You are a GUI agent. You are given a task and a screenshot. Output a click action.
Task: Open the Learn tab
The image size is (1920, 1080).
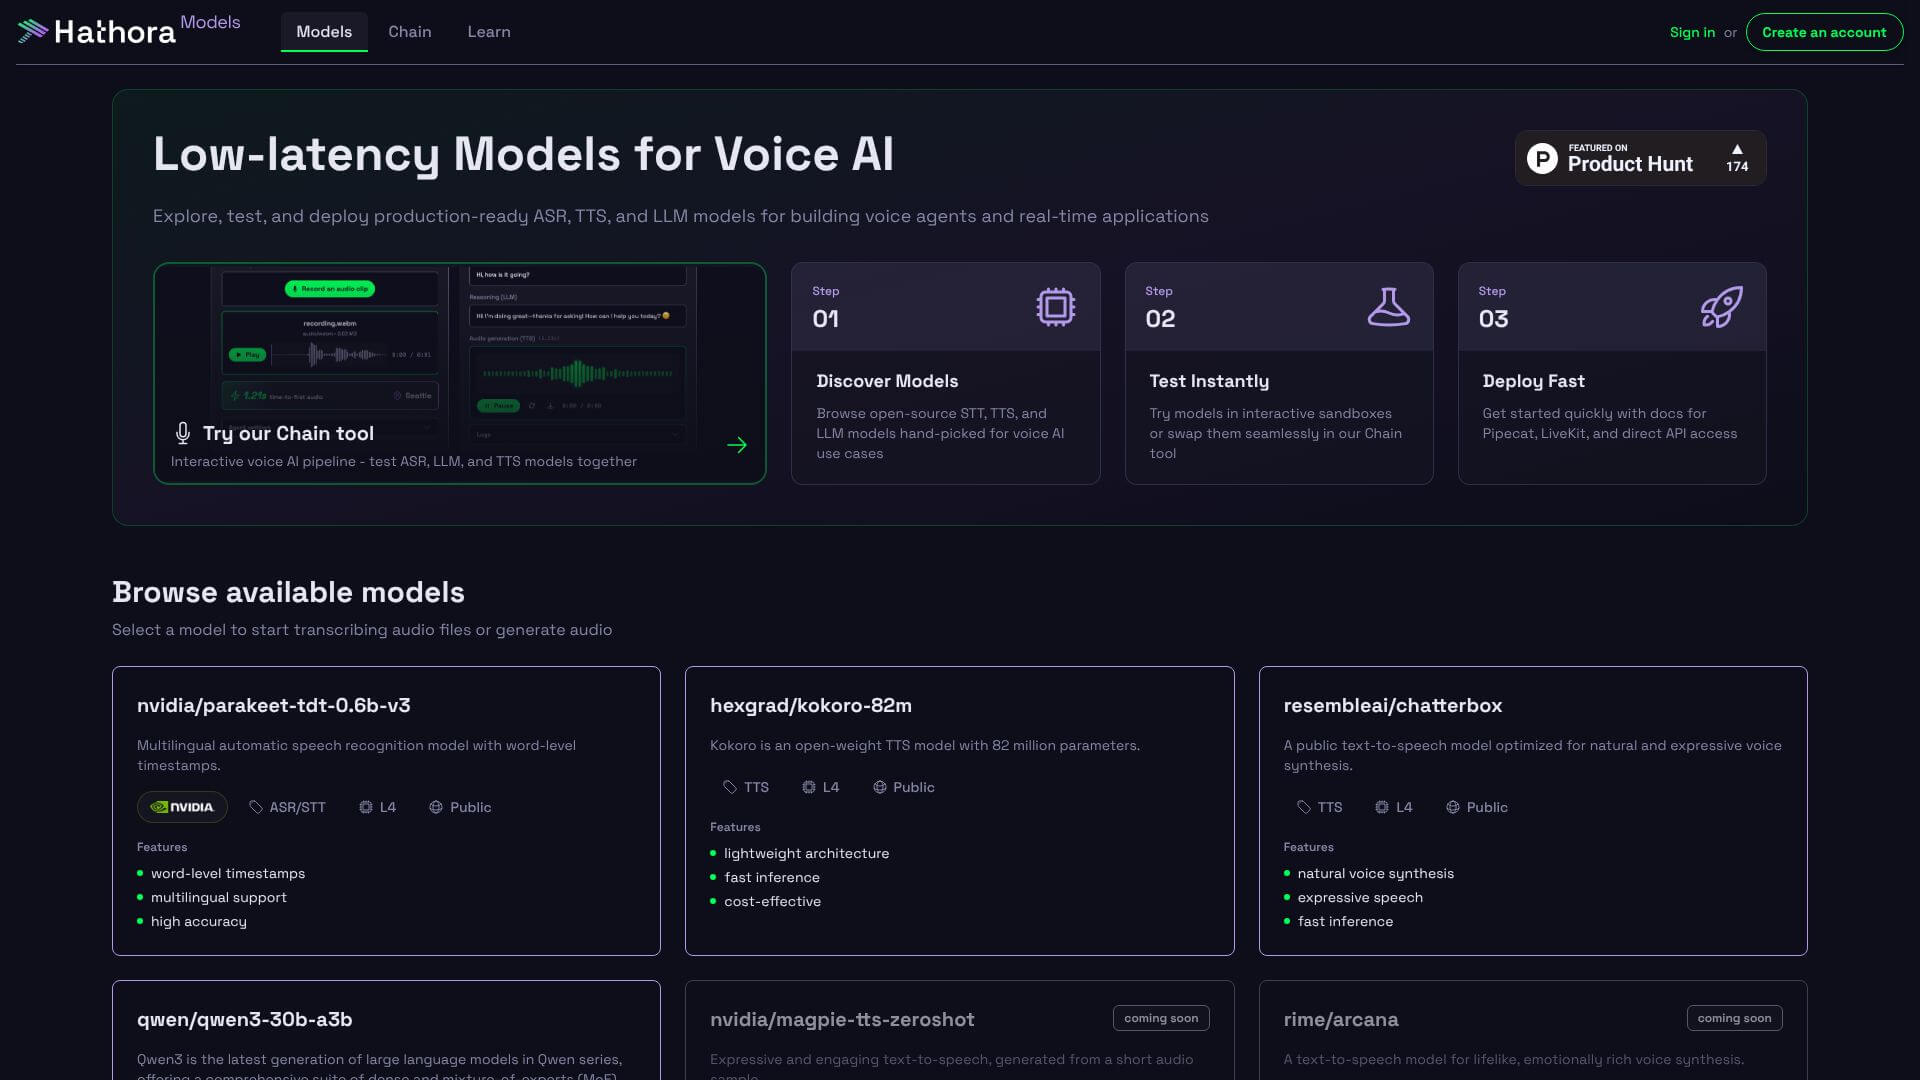coord(488,32)
